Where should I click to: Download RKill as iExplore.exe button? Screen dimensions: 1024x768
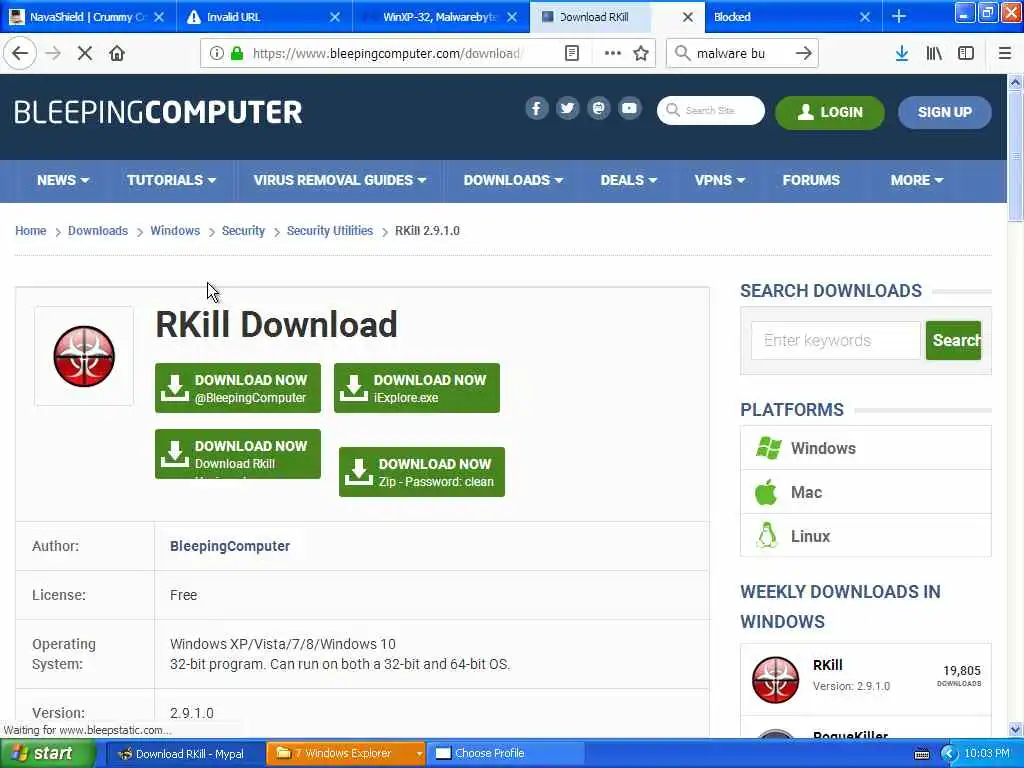pyautogui.click(x=417, y=388)
